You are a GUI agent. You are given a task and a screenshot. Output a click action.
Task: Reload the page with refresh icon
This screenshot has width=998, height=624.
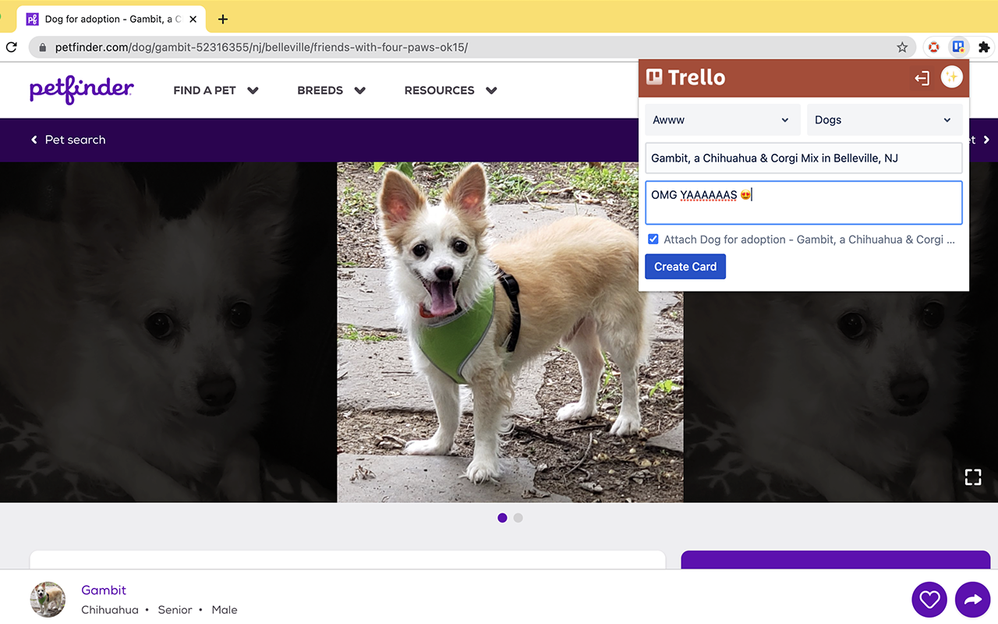pyautogui.click(x=12, y=47)
